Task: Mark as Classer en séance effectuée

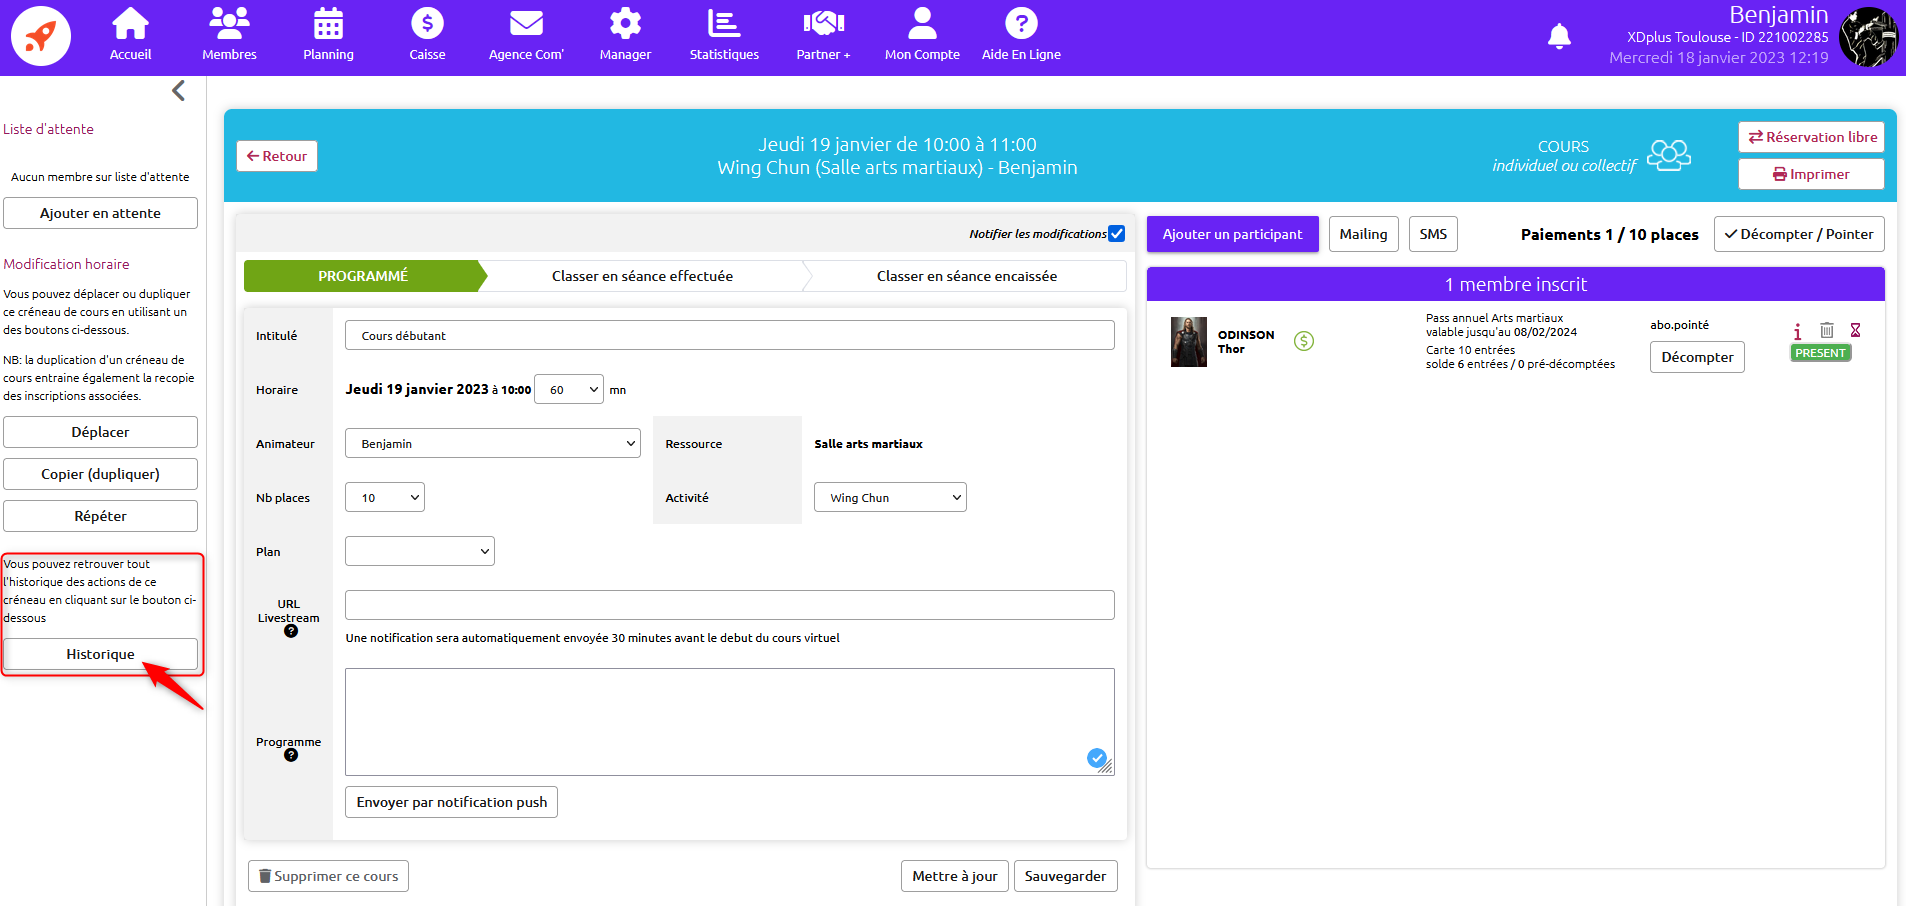Action: coord(642,276)
